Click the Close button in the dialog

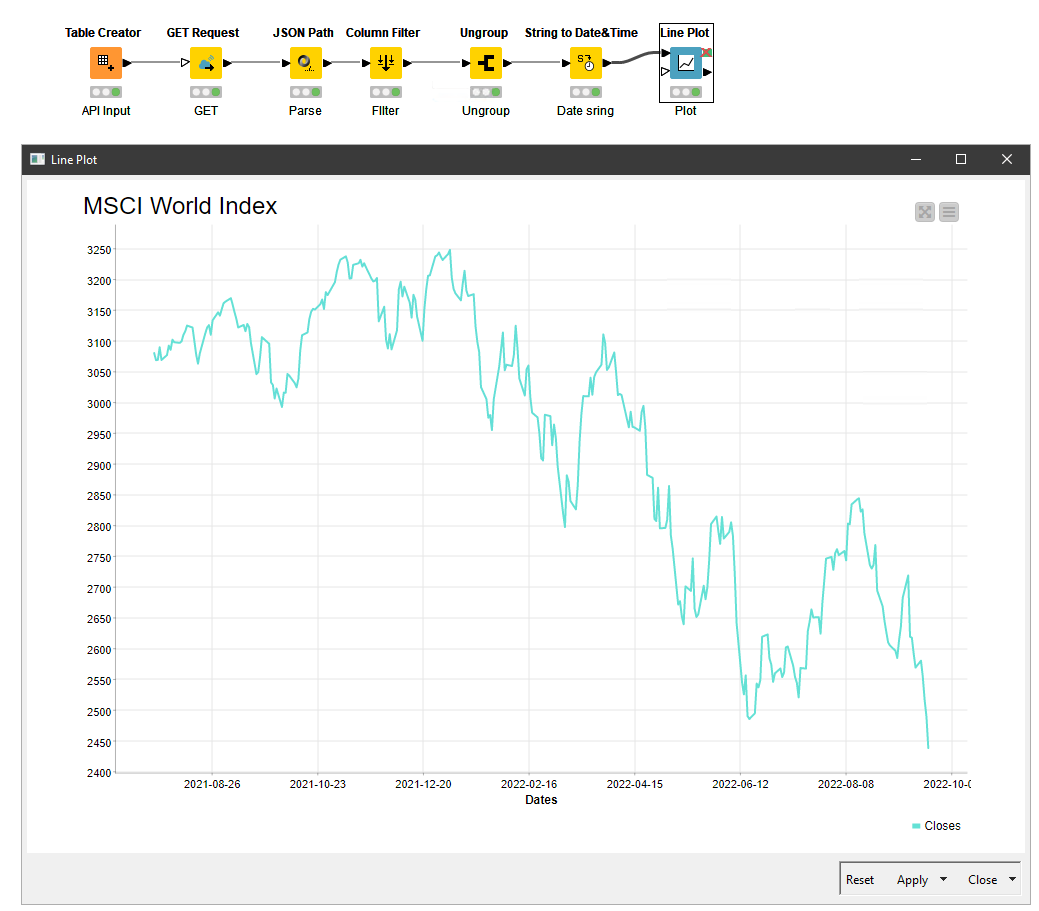(x=982, y=880)
